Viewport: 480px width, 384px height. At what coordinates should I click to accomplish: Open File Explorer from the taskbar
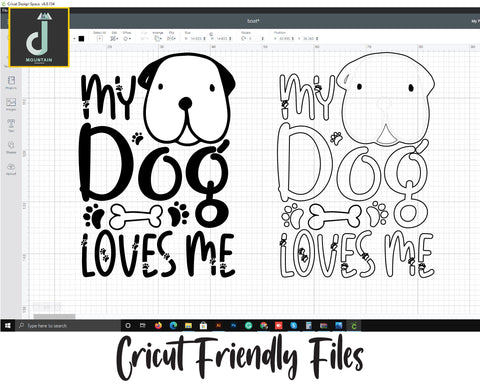tap(188, 326)
